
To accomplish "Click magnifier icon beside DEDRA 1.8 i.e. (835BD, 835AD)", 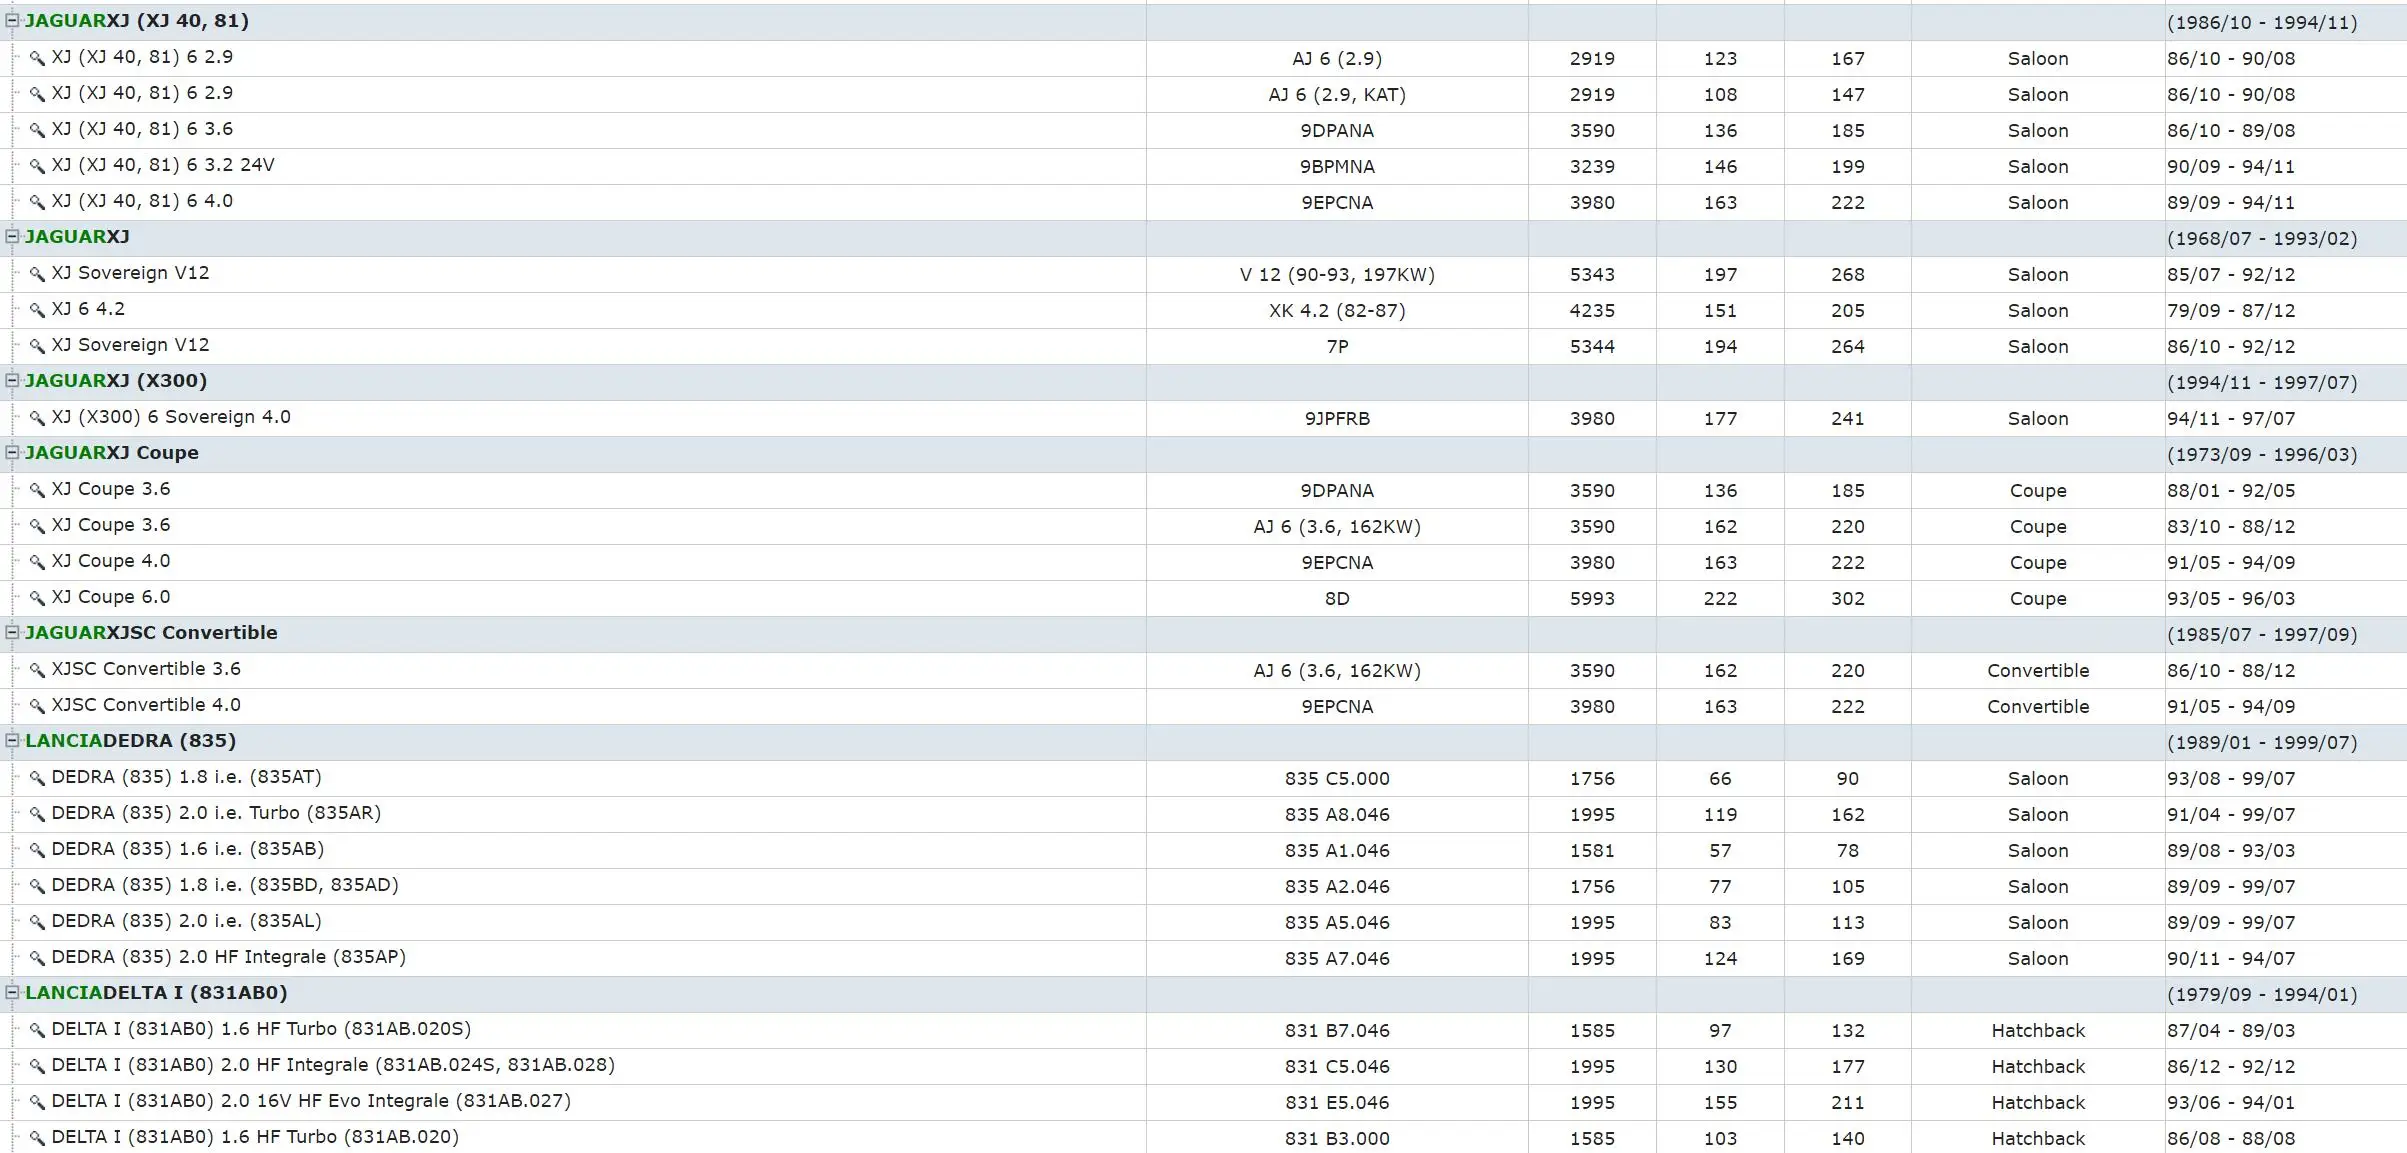I will (37, 886).
